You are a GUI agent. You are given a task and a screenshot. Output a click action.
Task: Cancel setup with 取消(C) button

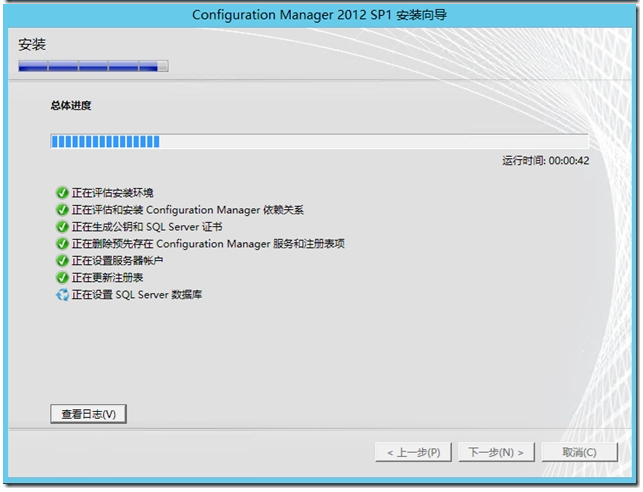579,452
